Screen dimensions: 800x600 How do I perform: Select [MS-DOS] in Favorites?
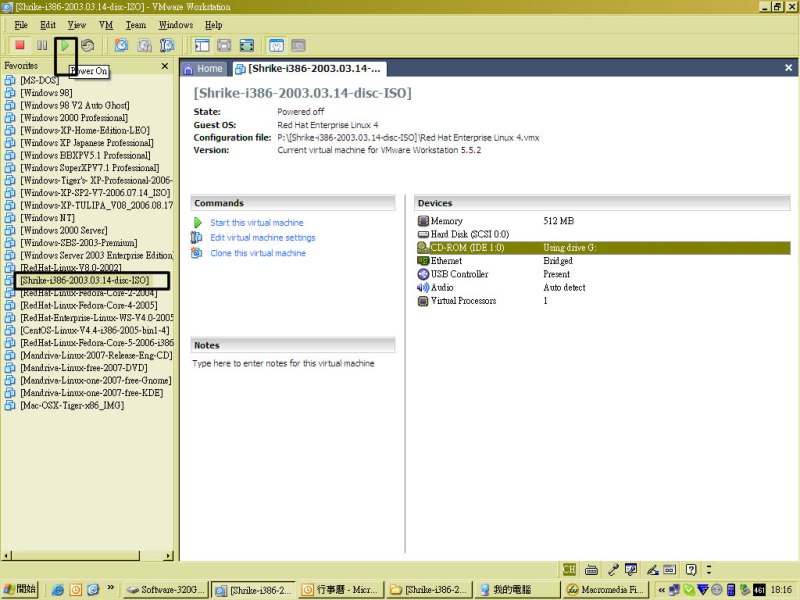coord(39,80)
